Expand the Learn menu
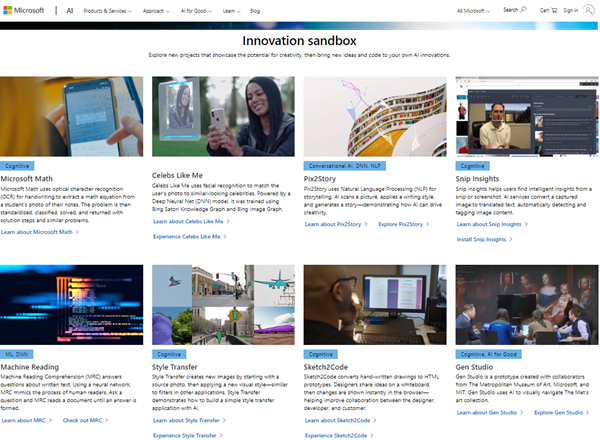 point(231,11)
